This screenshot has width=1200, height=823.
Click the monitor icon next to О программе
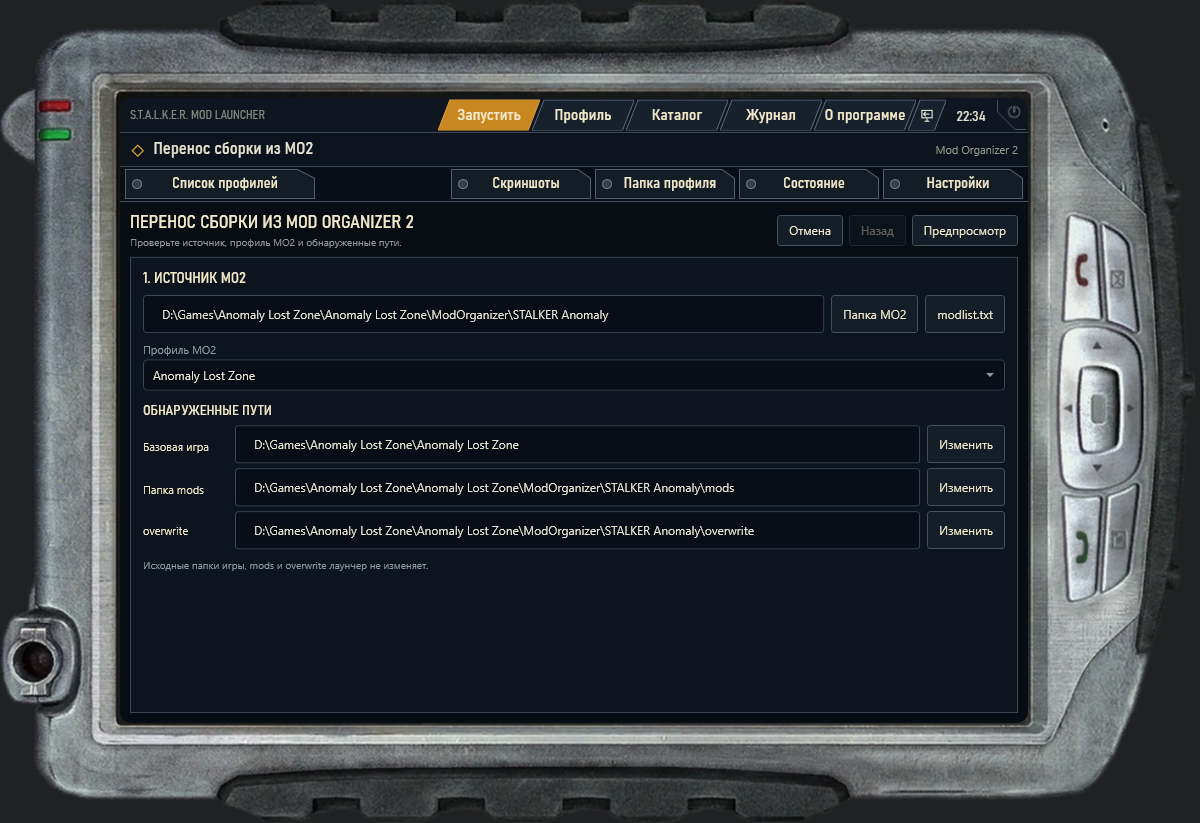point(927,115)
